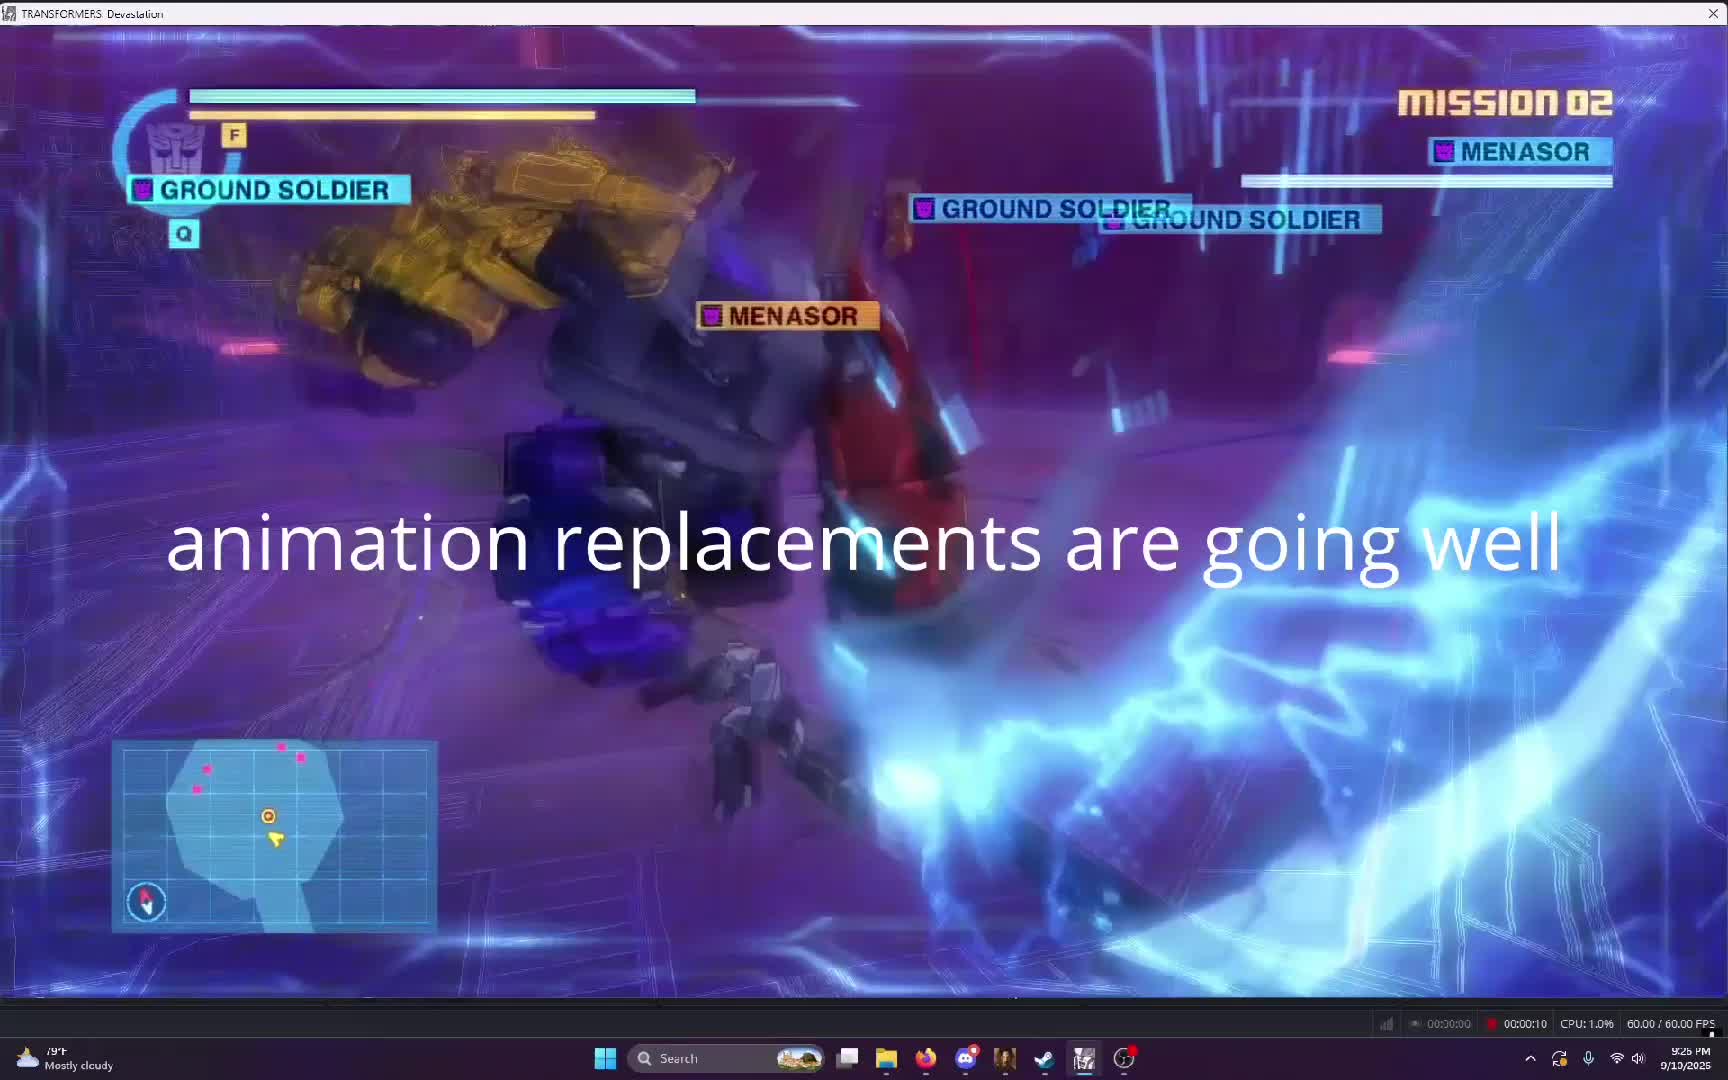Click the sync icon in system tray
Image resolution: width=1728 pixels, height=1080 pixels.
pyautogui.click(x=1559, y=1058)
